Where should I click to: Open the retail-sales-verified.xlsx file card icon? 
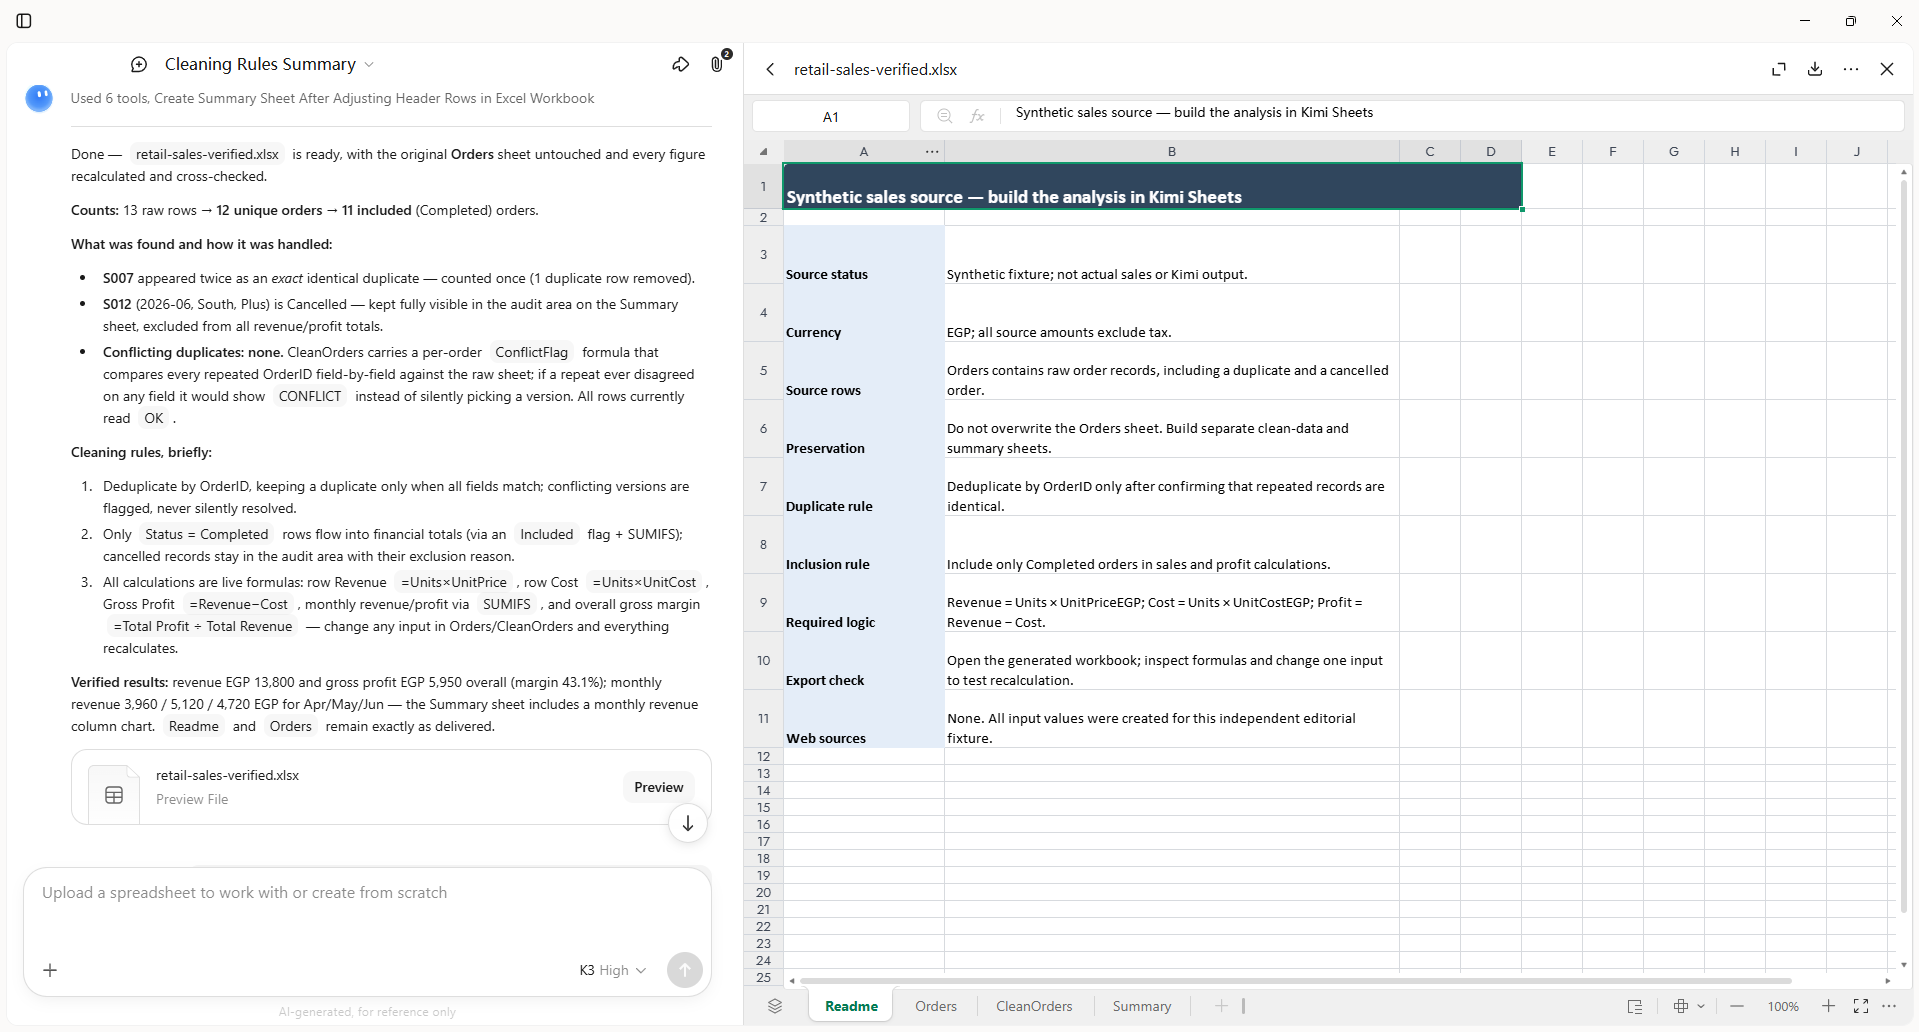click(x=114, y=795)
